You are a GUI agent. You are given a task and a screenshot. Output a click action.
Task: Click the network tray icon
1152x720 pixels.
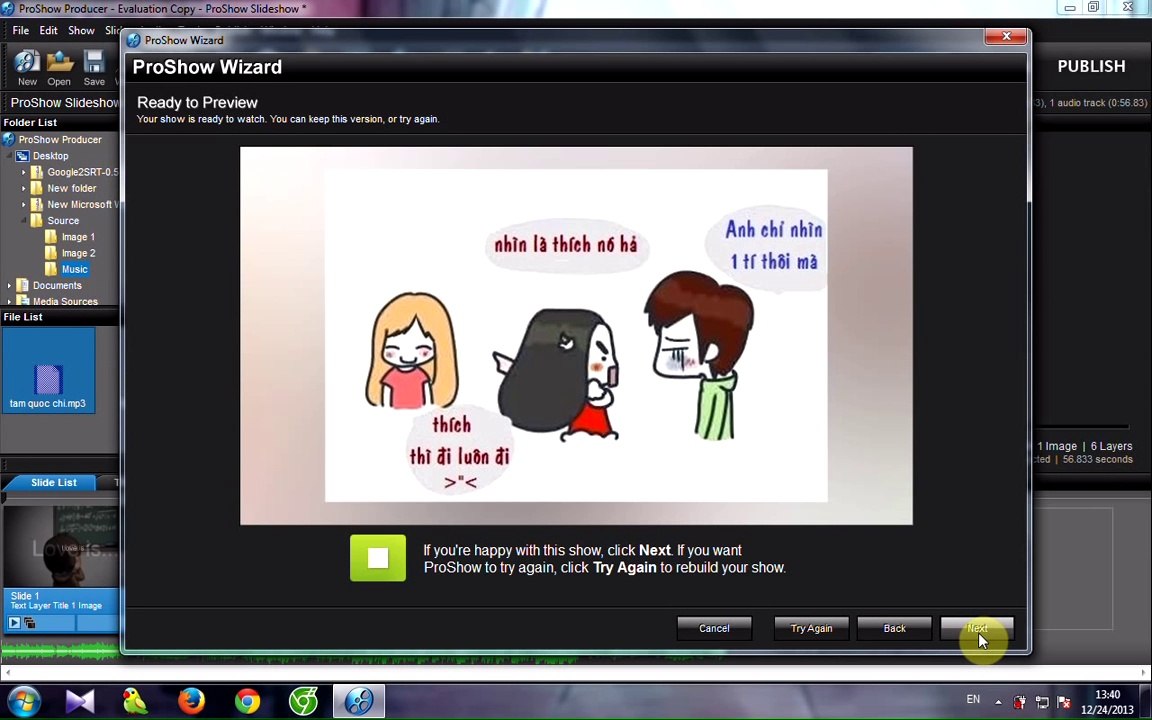pos(1042,702)
